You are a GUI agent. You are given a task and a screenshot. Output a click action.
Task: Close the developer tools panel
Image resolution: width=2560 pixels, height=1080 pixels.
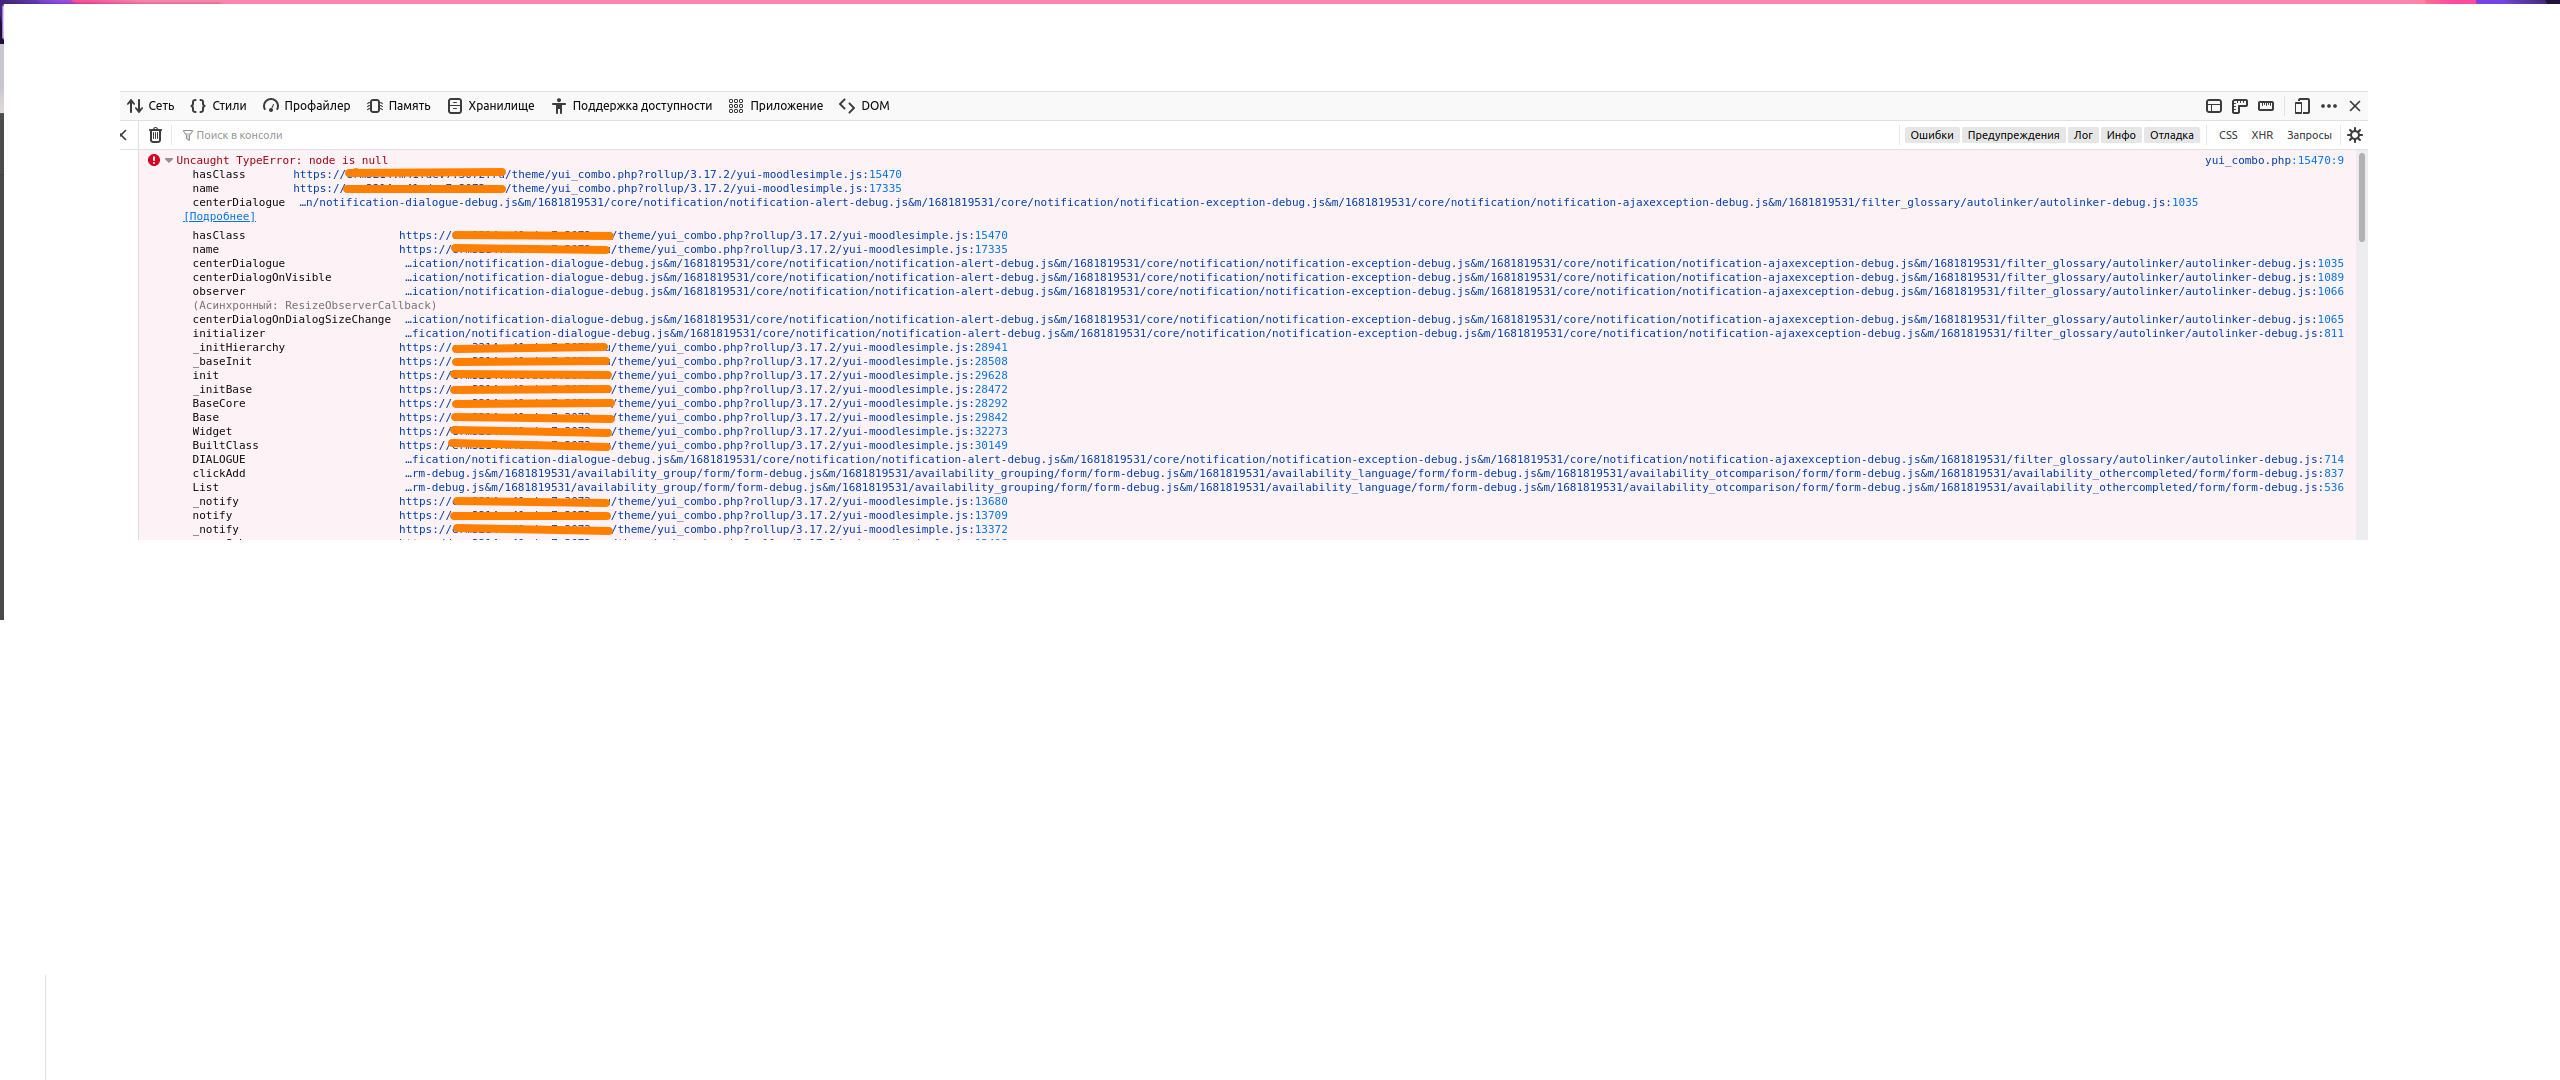pos(2355,106)
